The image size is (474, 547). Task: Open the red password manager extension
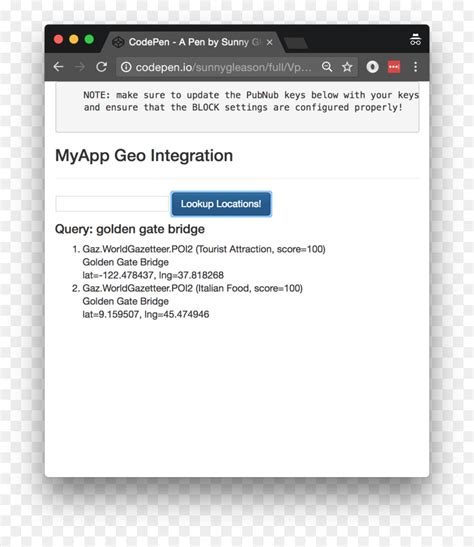(394, 67)
